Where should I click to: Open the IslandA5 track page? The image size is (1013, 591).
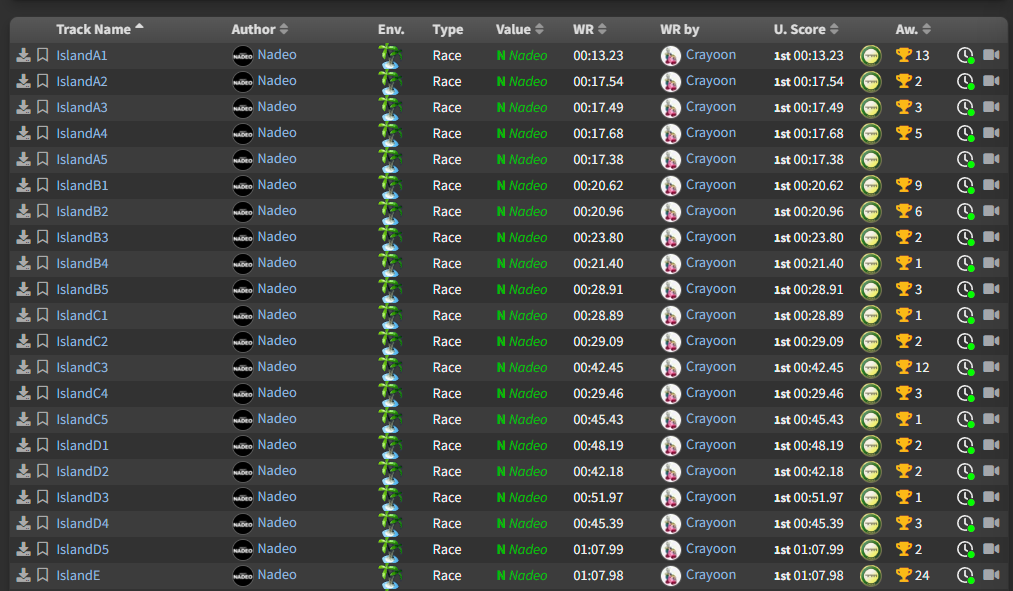tap(81, 160)
